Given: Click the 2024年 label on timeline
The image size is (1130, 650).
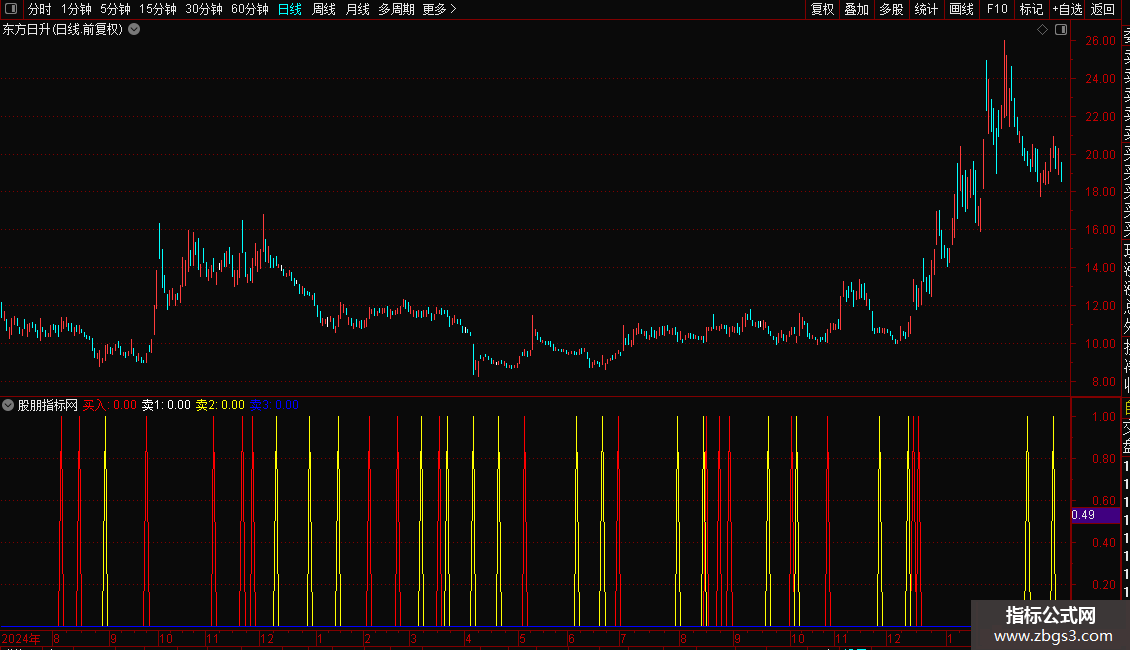Looking at the screenshot, I should (x=21, y=638).
